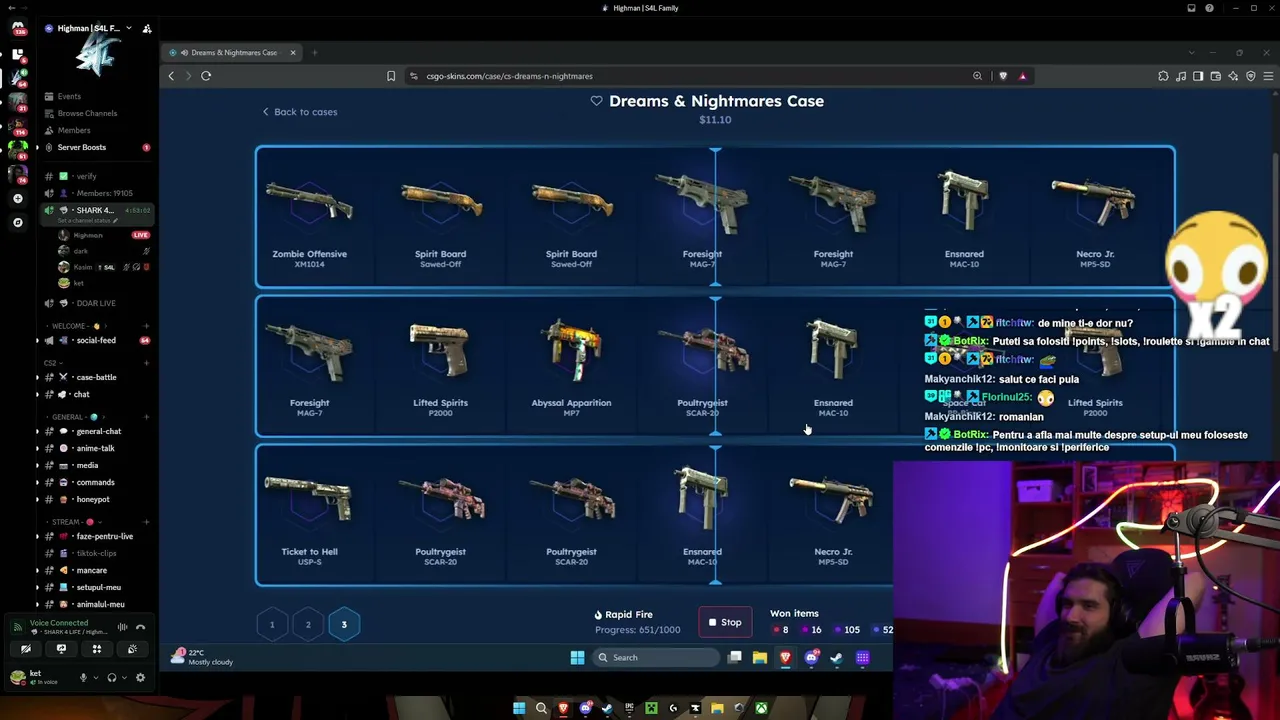
Task: Collapse the WELCOME channel category
Action: pos(76,326)
